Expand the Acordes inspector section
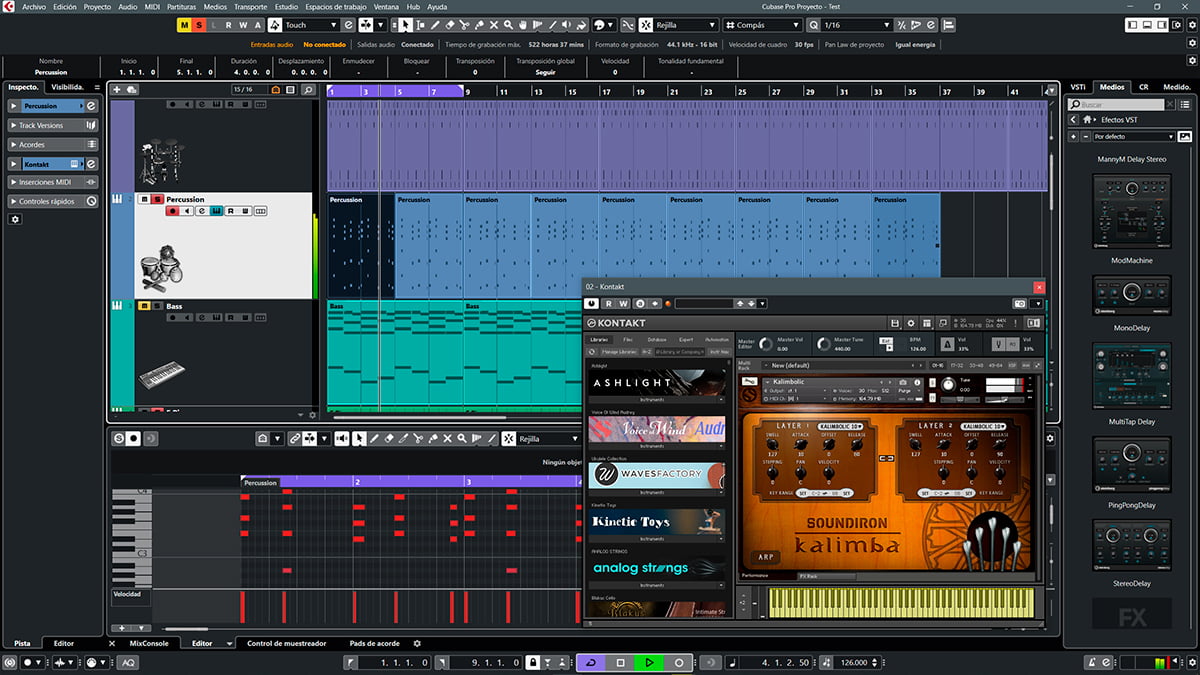 point(53,144)
